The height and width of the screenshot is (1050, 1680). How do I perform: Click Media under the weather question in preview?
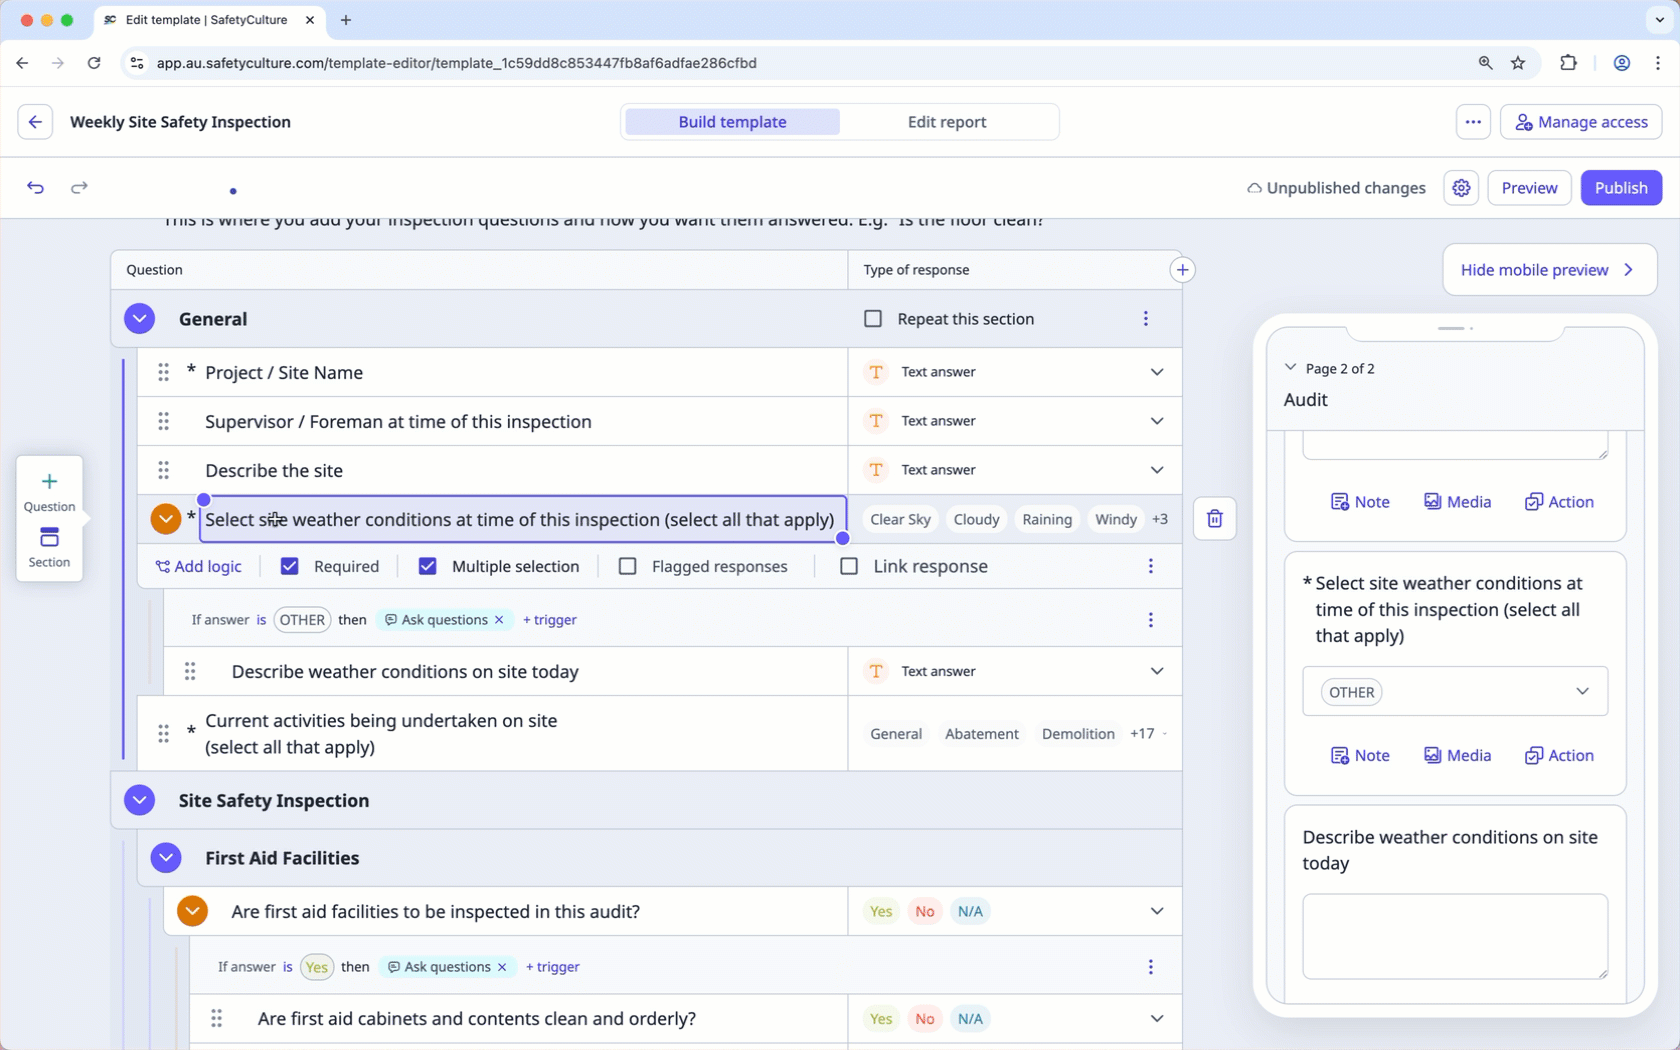pos(1457,755)
